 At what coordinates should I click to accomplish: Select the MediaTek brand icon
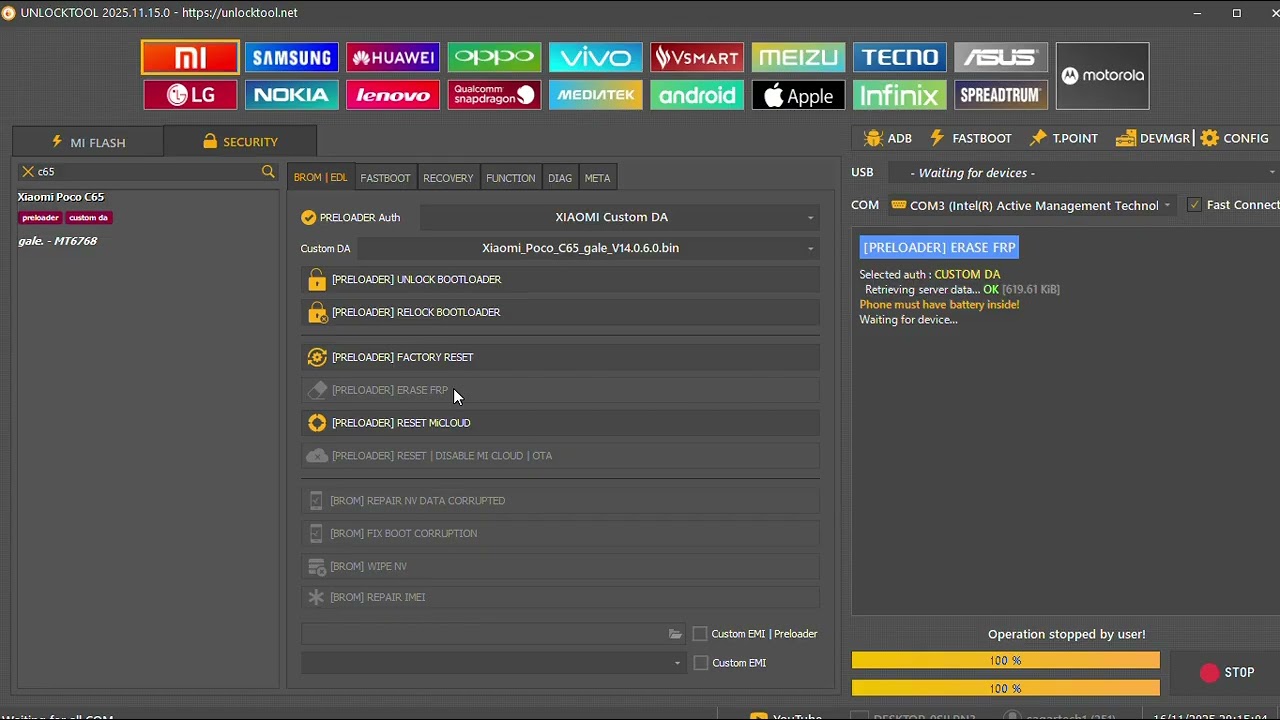[595, 95]
